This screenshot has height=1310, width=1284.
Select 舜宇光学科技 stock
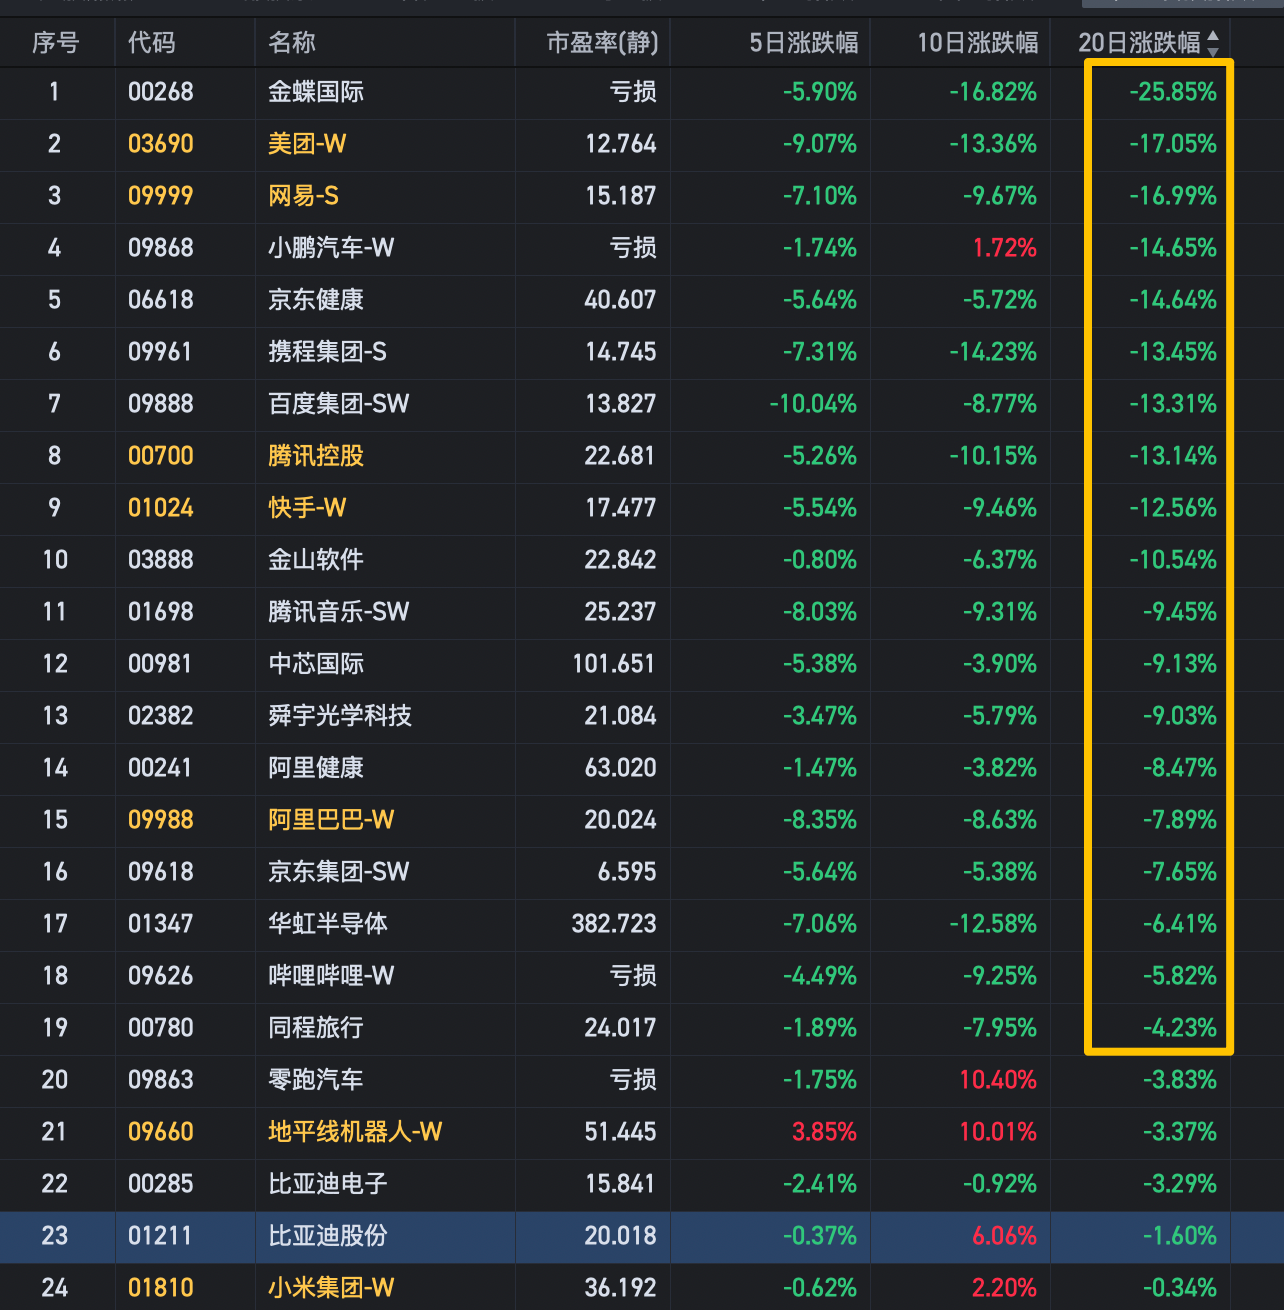point(340,716)
